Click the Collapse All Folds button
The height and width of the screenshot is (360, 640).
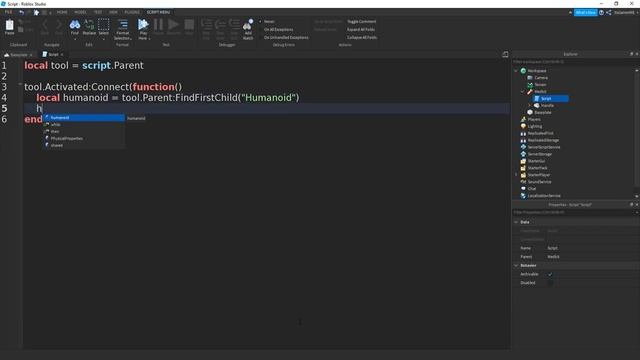point(362,38)
